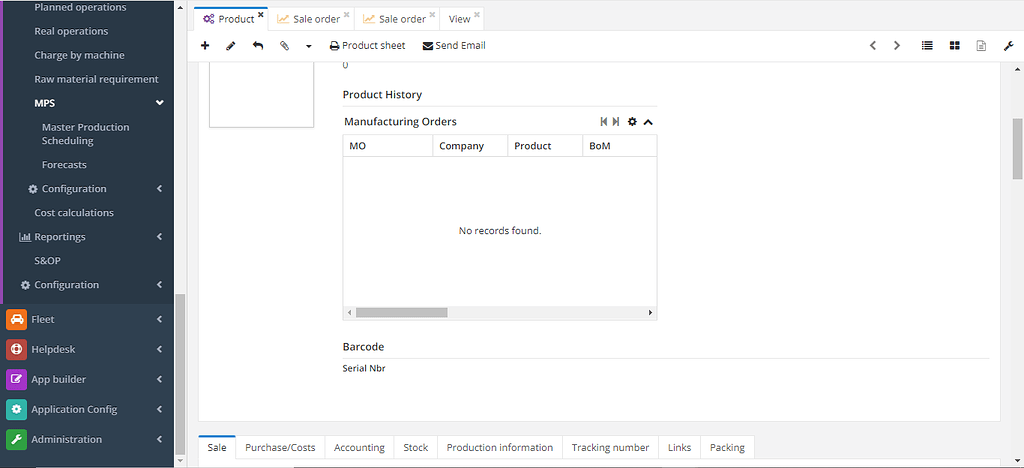Open the Production information tab
The width and height of the screenshot is (1024, 468).
pos(500,448)
